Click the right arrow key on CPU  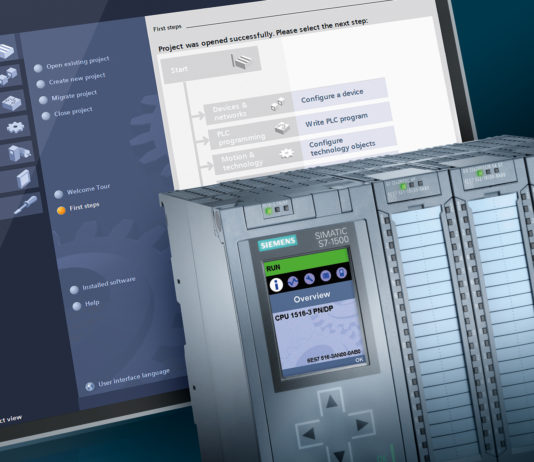pos(362,424)
